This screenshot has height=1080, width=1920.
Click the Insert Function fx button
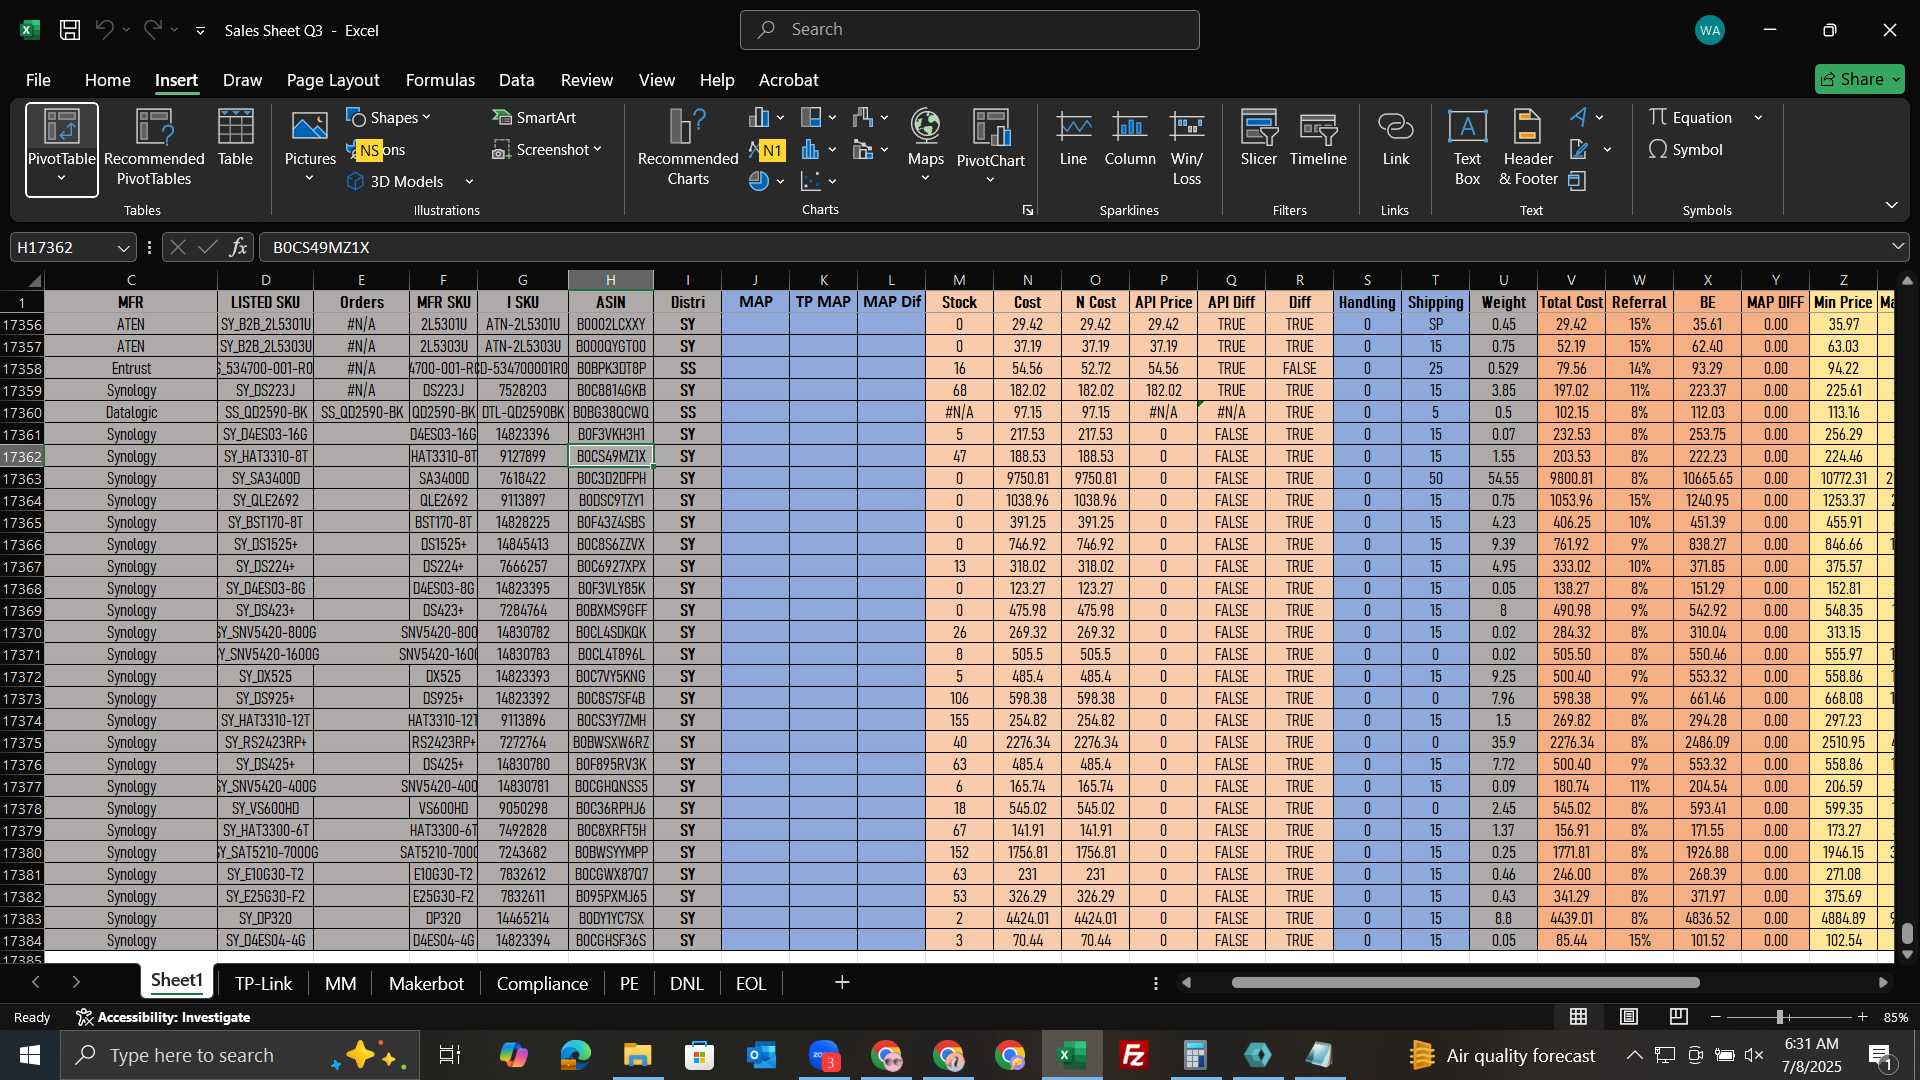pyautogui.click(x=238, y=247)
